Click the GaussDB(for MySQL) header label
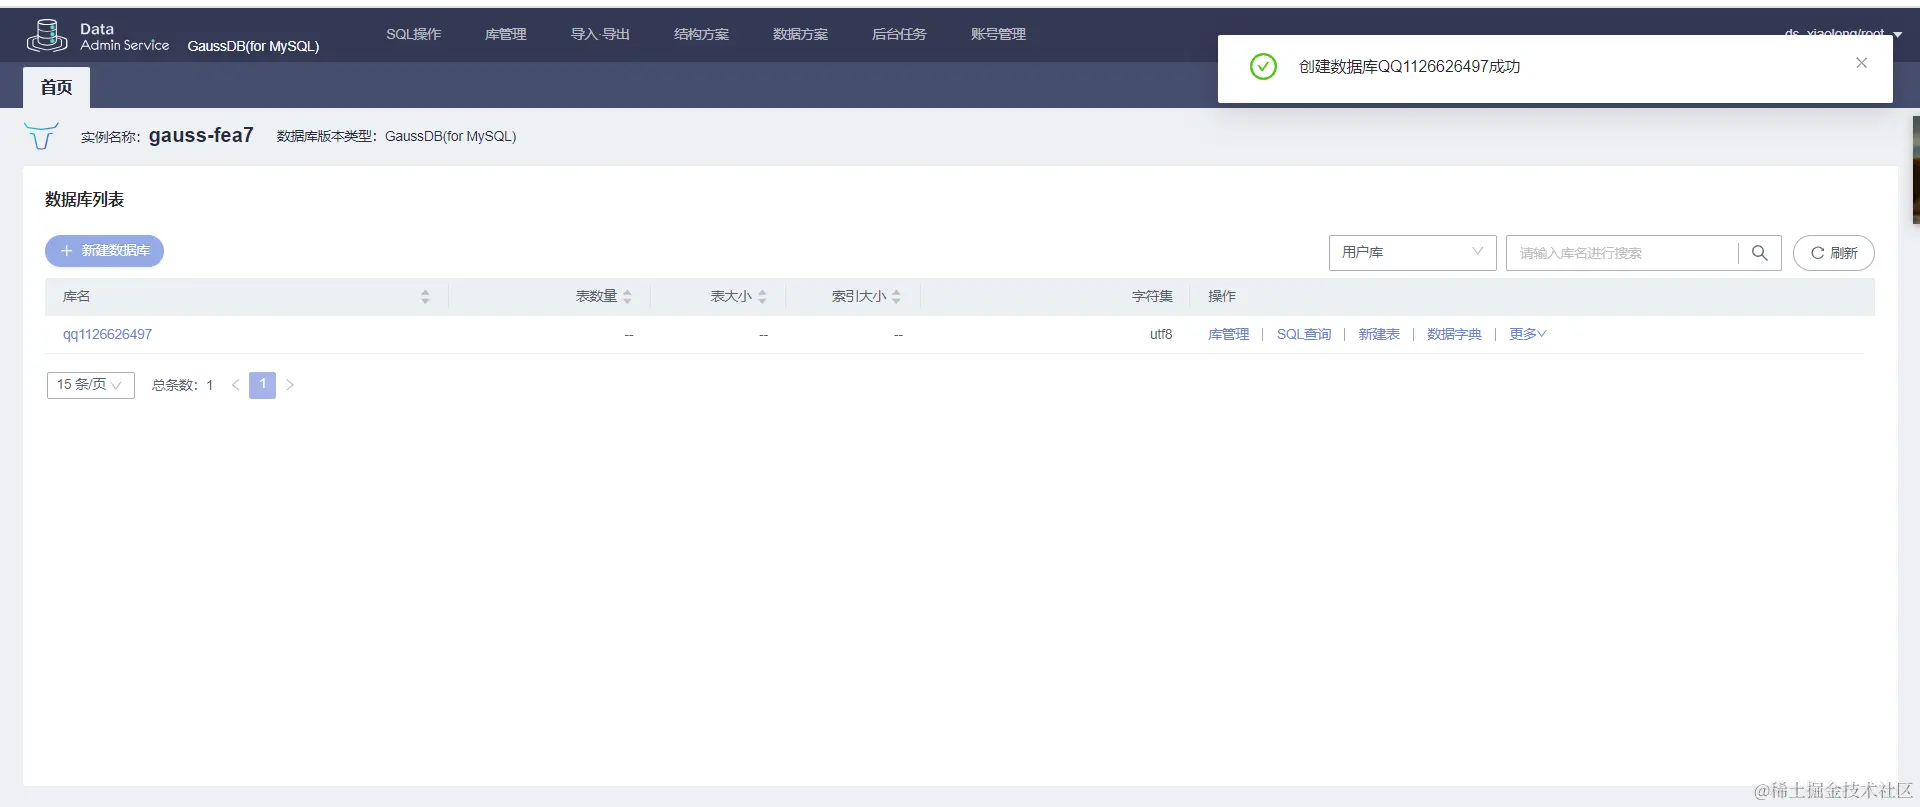The height and width of the screenshot is (807, 1920). [253, 46]
